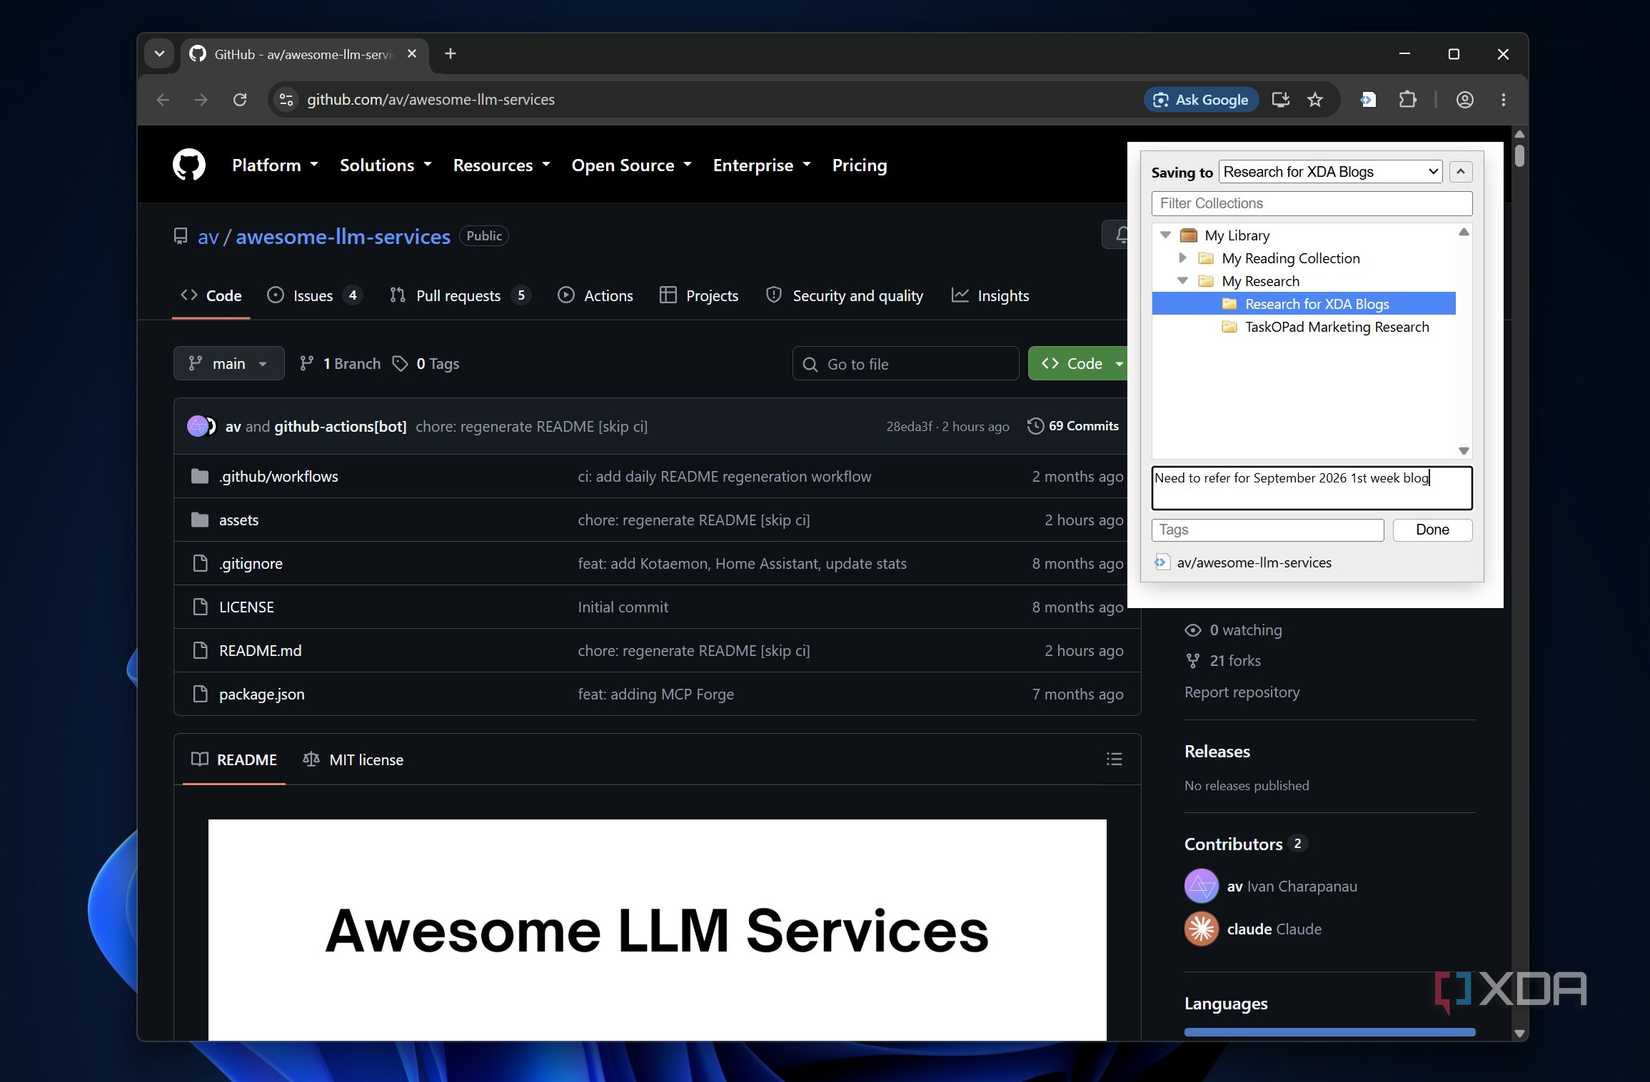Switch to the Issues tab
The width and height of the screenshot is (1650, 1082).
pyautogui.click(x=314, y=296)
